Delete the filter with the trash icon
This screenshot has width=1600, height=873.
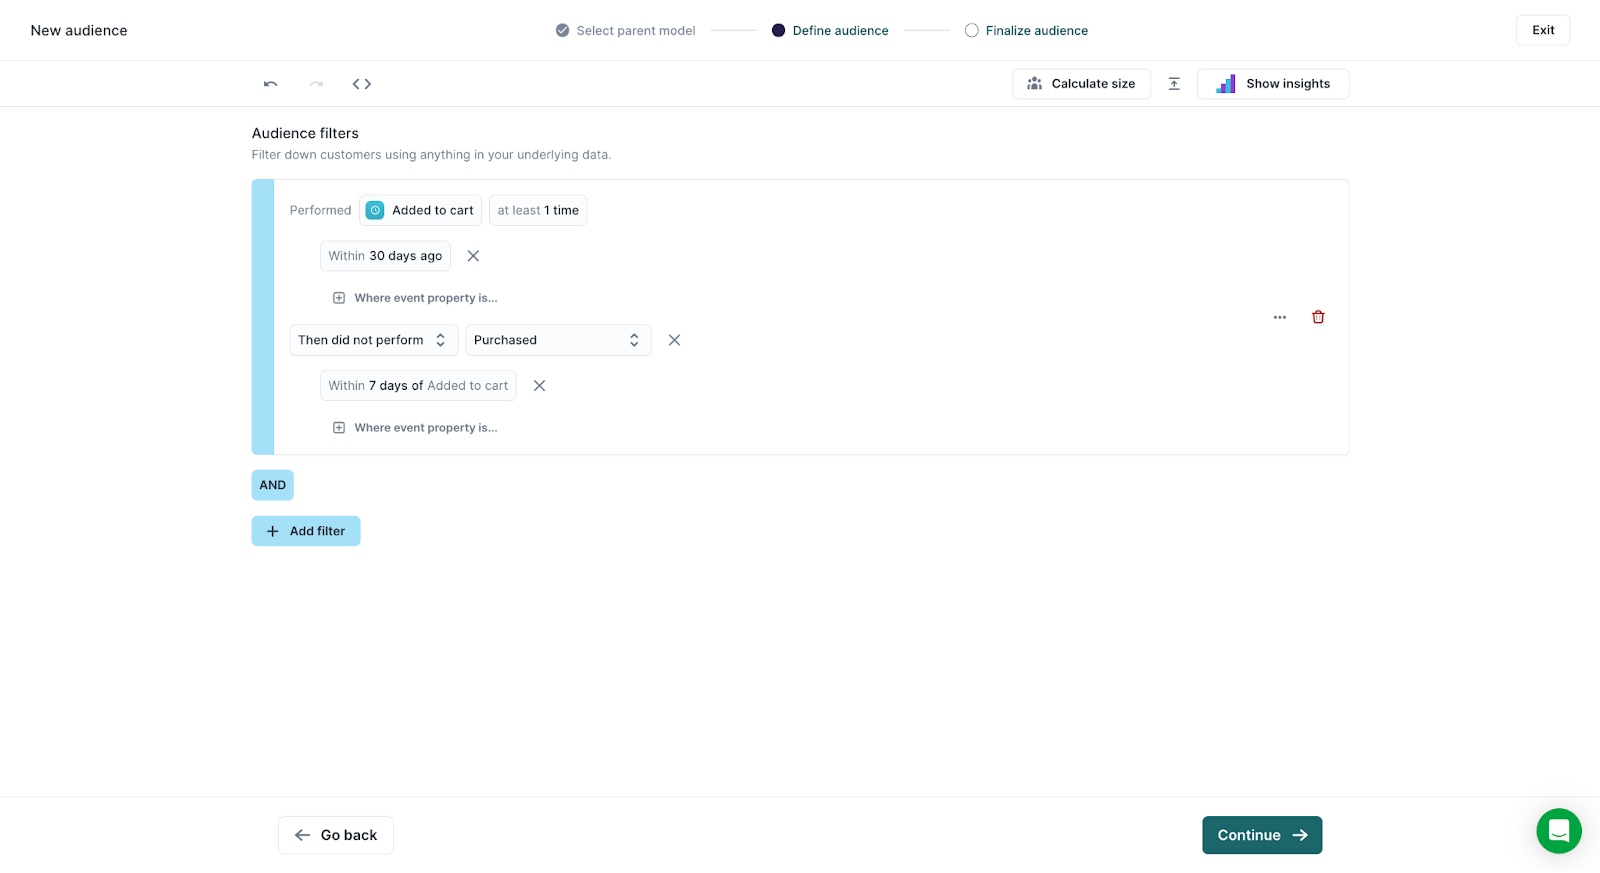[x=1318, y=317]
